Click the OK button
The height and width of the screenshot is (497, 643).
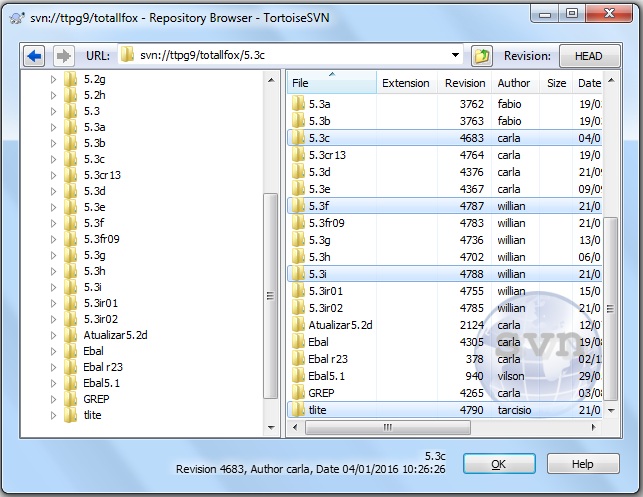pyautogui.click(x=499, y=464)
